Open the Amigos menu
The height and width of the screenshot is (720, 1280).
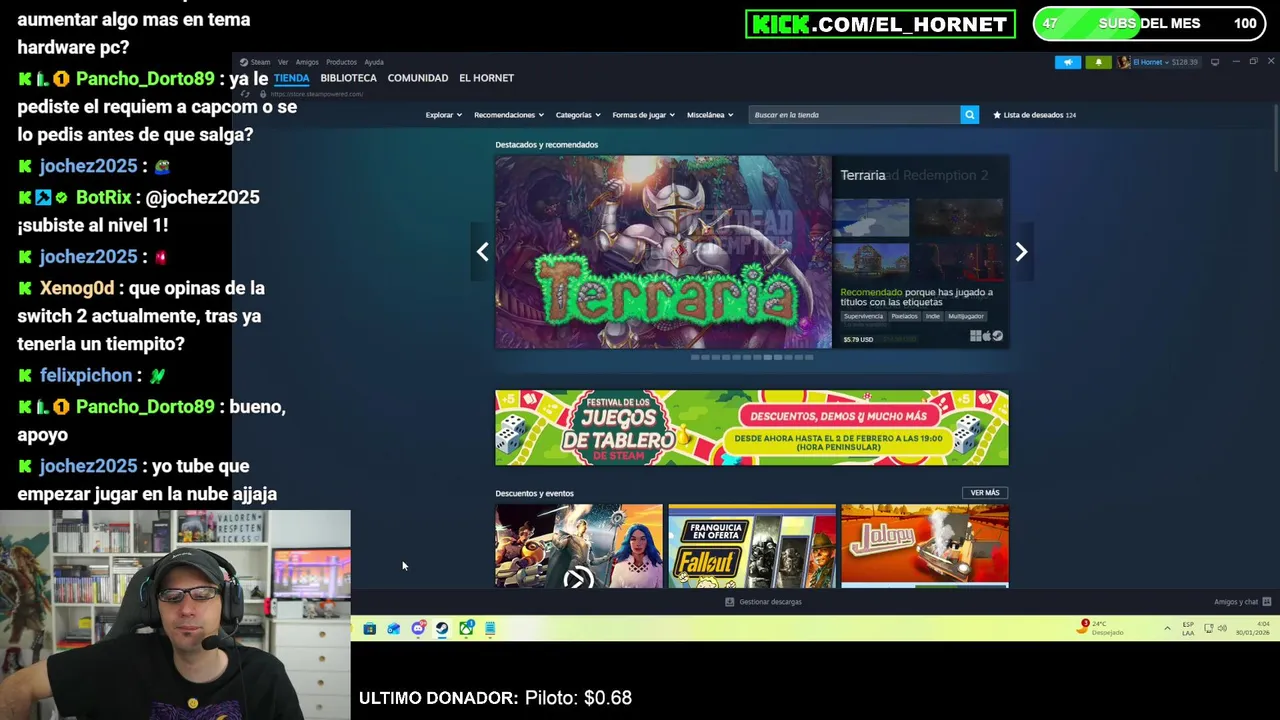(x=307, y=62)
